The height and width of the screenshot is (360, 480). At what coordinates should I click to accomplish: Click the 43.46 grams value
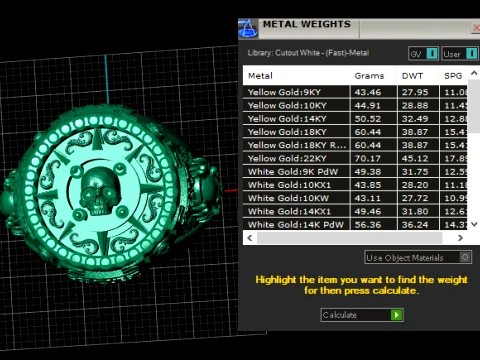(367, 92)
